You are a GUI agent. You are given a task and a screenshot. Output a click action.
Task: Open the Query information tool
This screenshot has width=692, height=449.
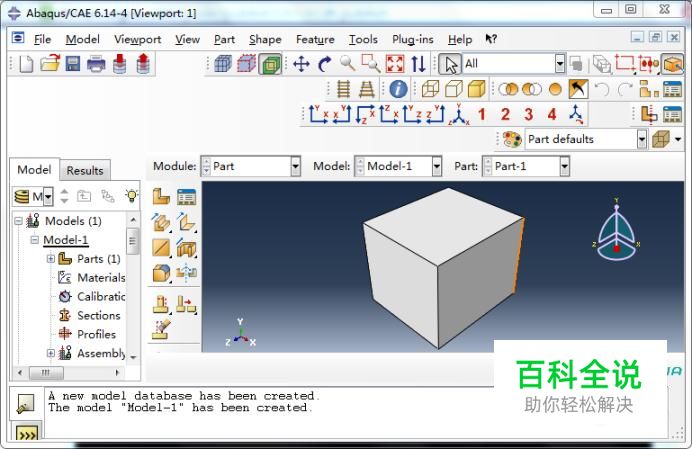click(398, 89)
